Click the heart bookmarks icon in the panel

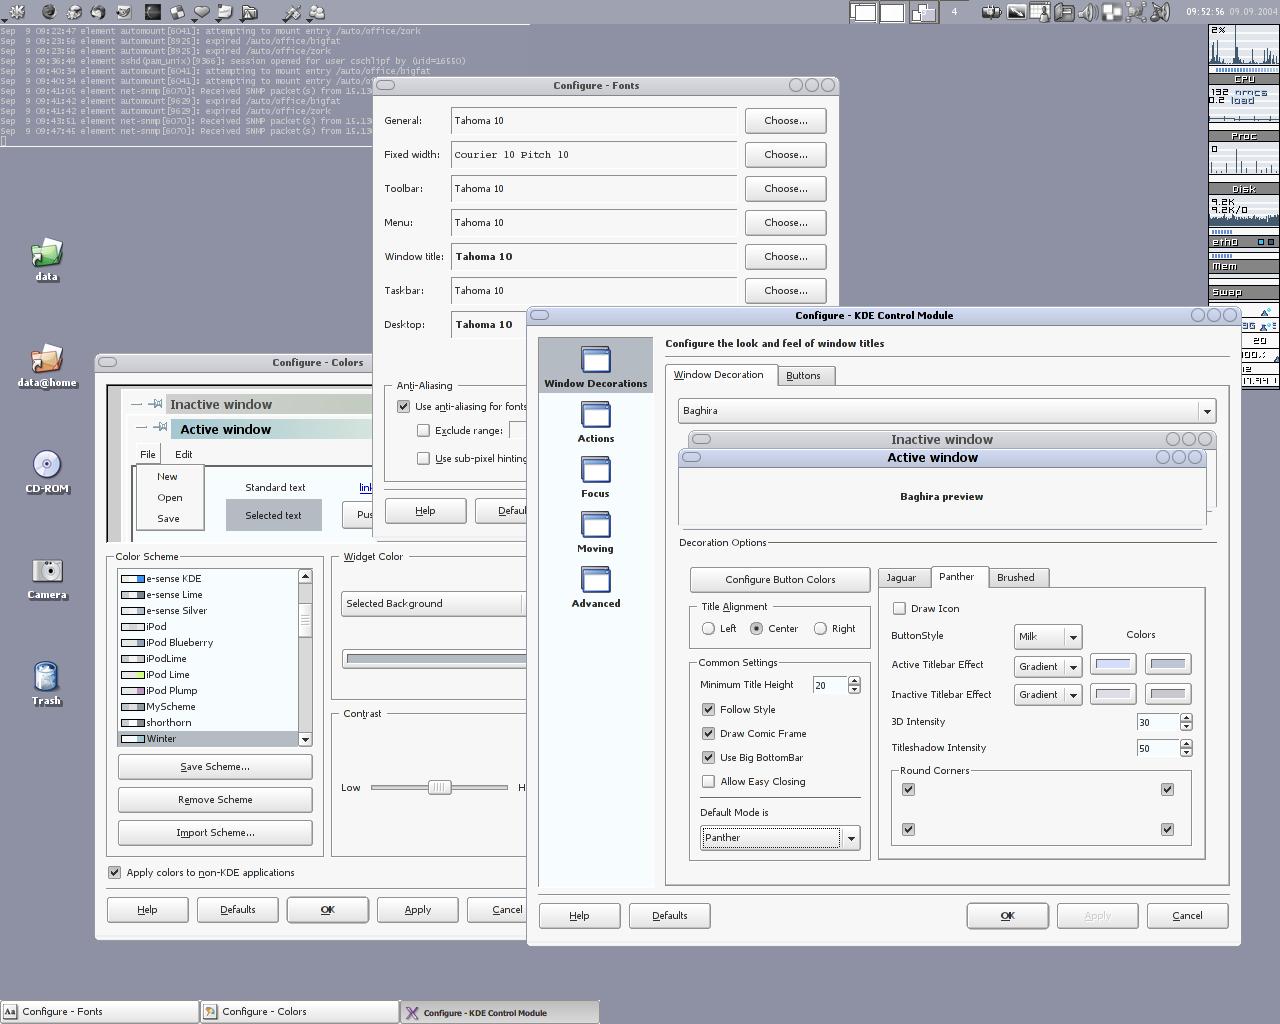201,12
